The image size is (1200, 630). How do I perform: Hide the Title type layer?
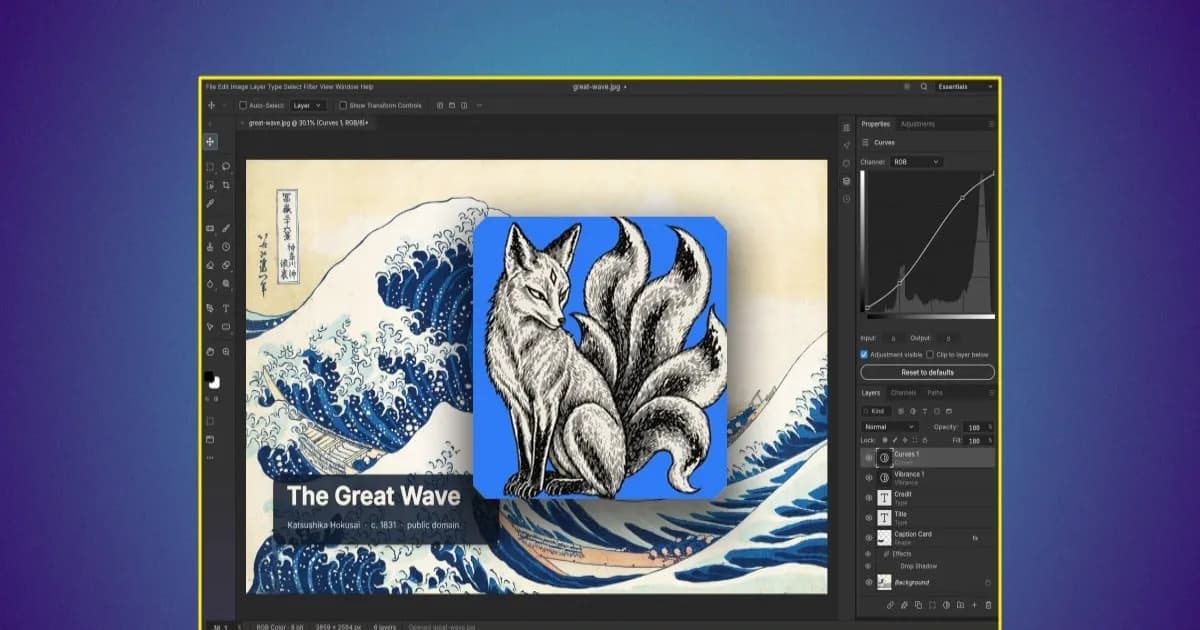click(x=868, y=517)
